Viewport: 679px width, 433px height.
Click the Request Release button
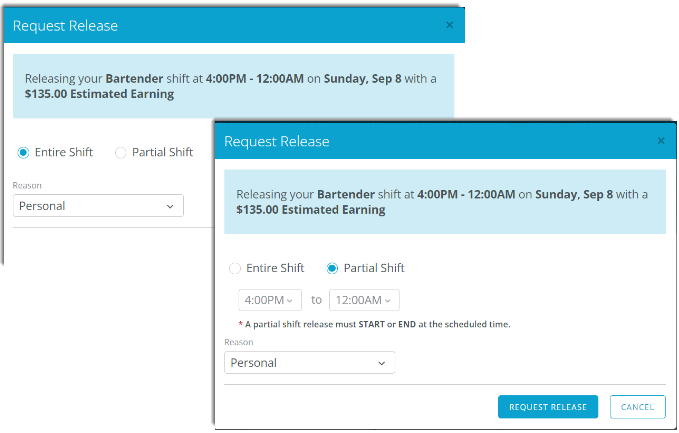[548, 407]
